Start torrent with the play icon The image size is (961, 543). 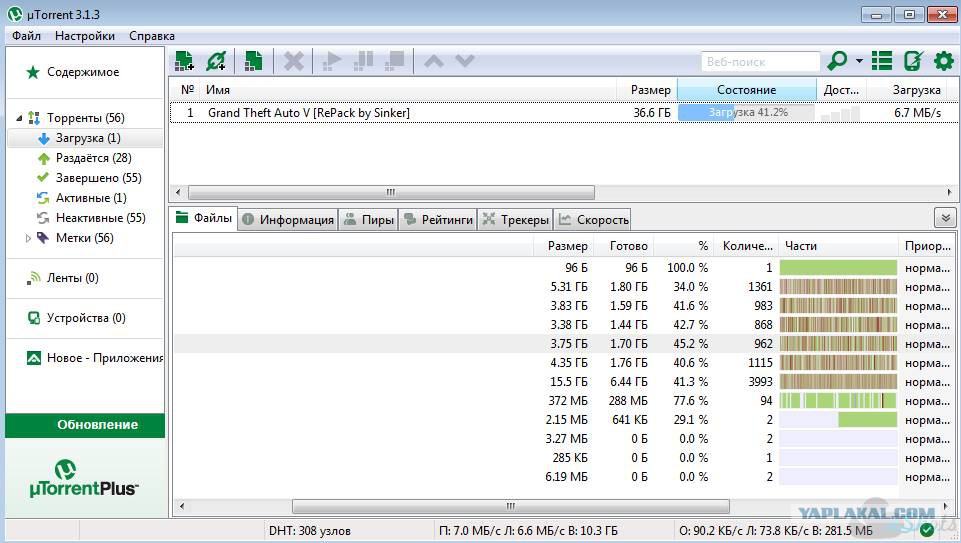(x=332, y=61)
